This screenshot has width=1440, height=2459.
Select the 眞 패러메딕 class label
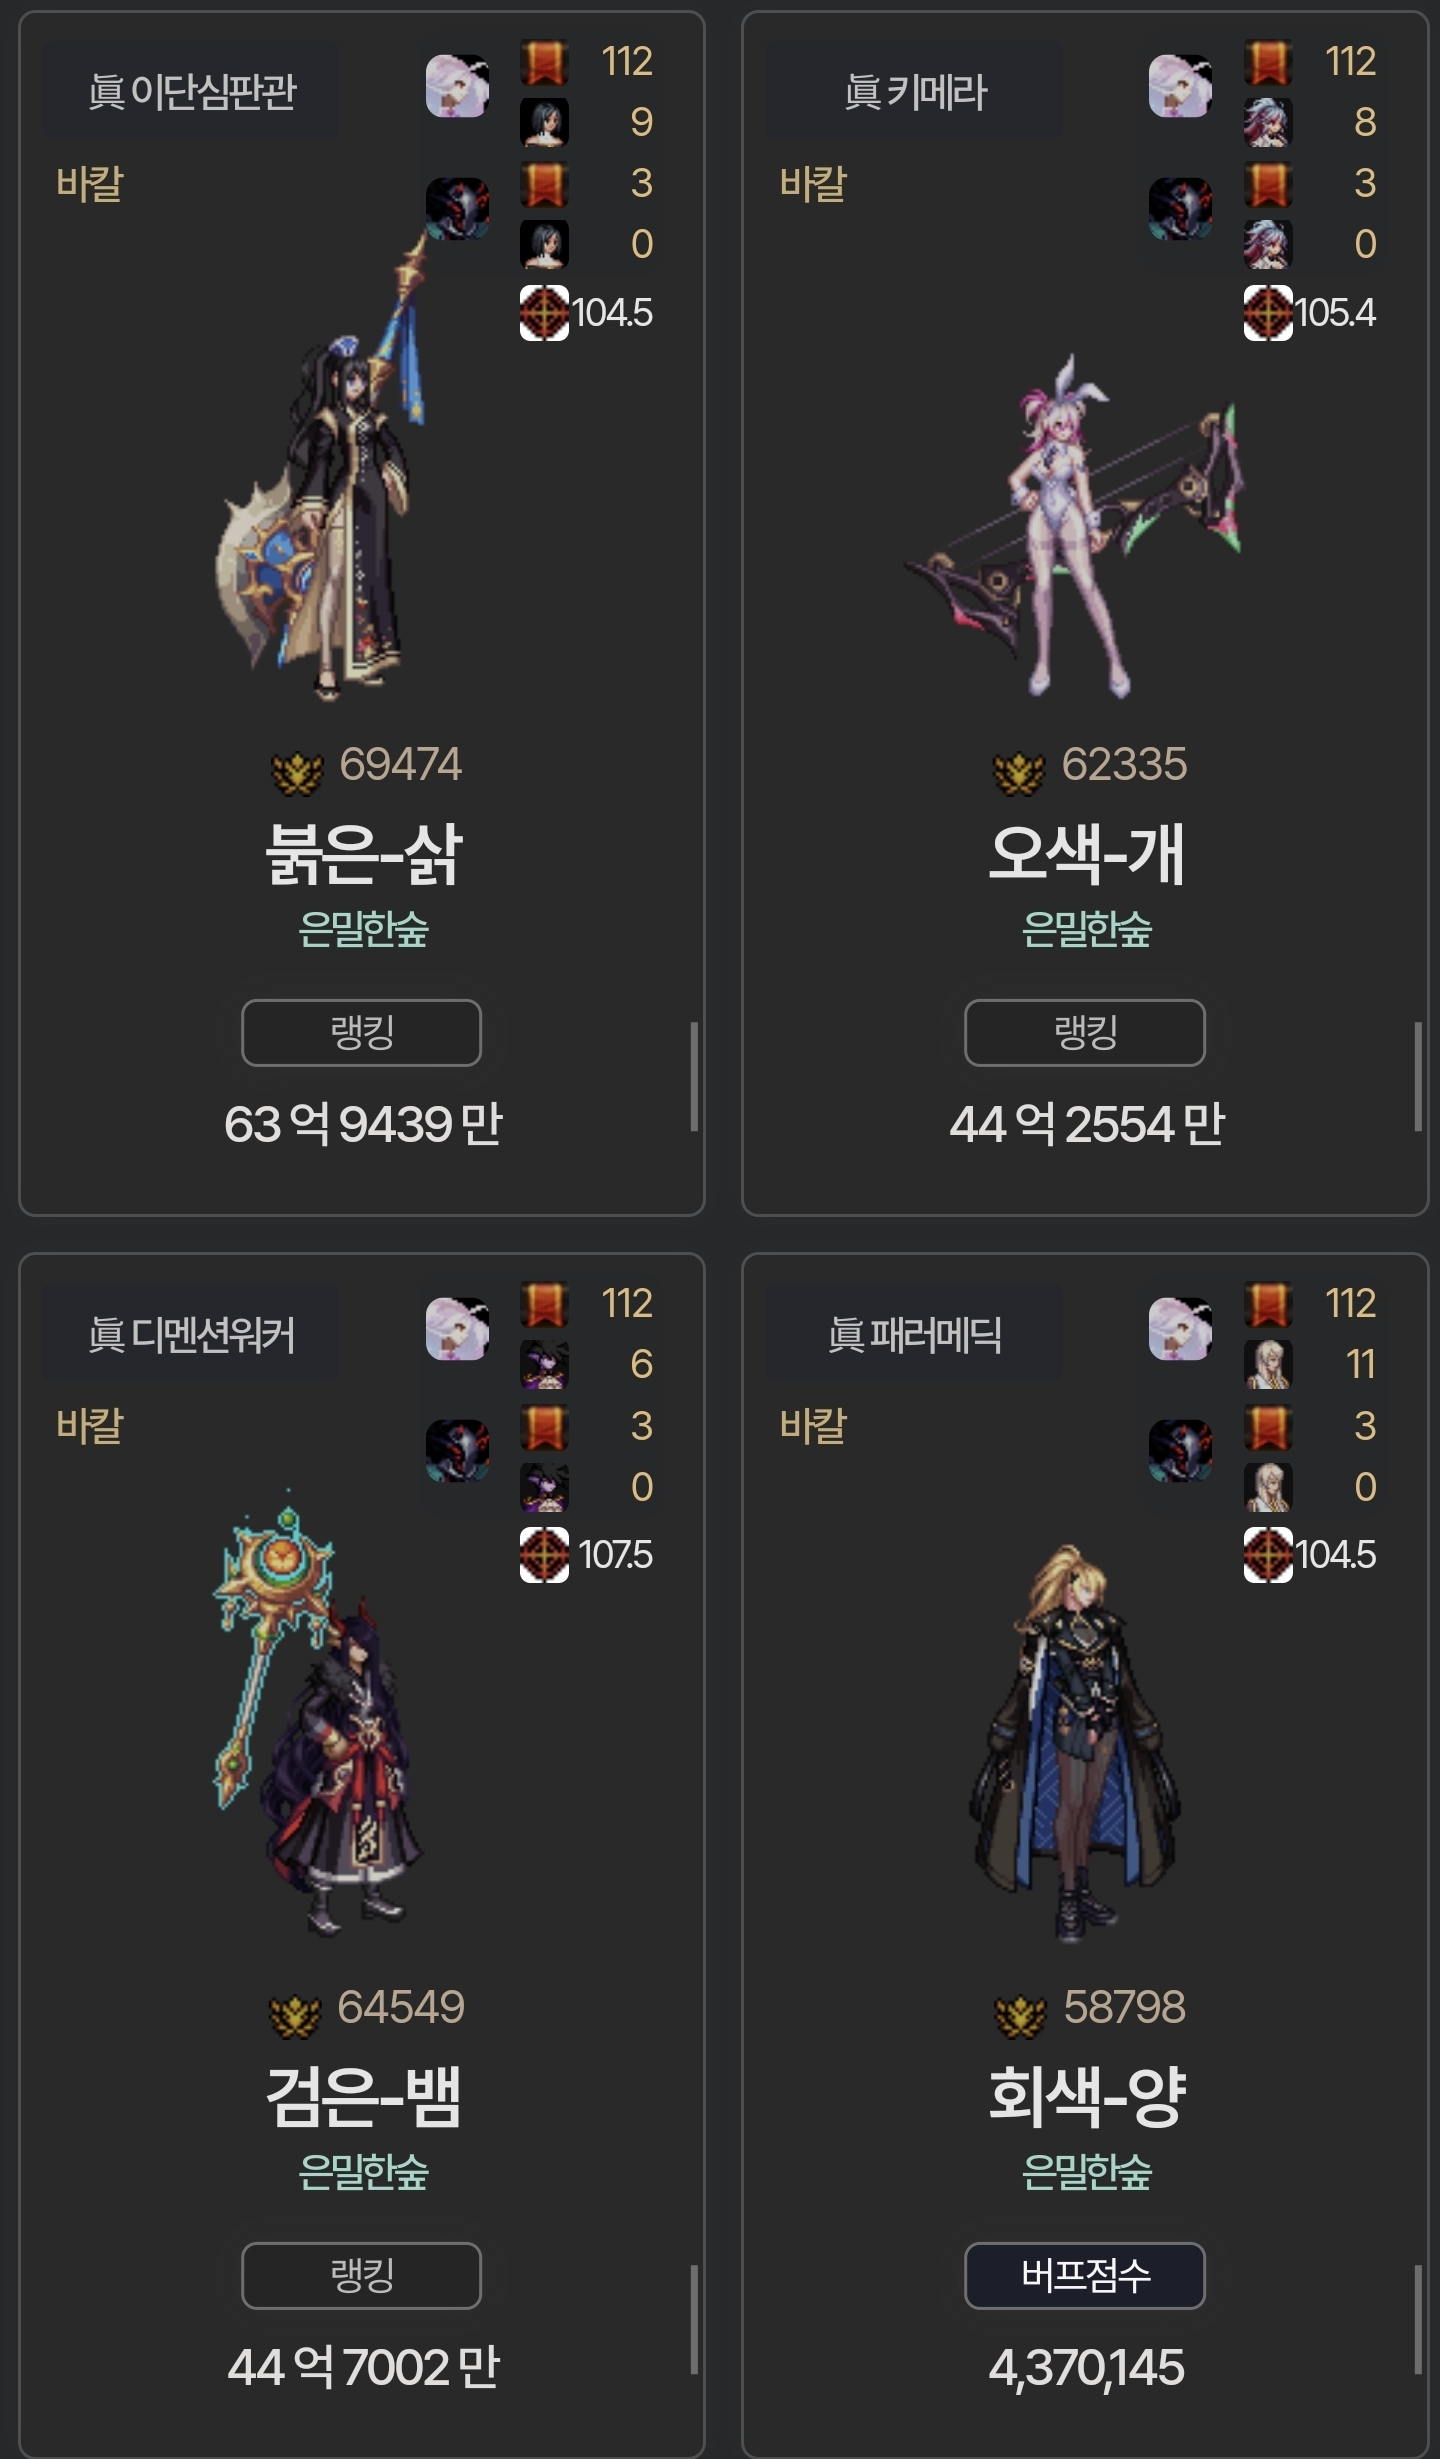[914, 1335]
